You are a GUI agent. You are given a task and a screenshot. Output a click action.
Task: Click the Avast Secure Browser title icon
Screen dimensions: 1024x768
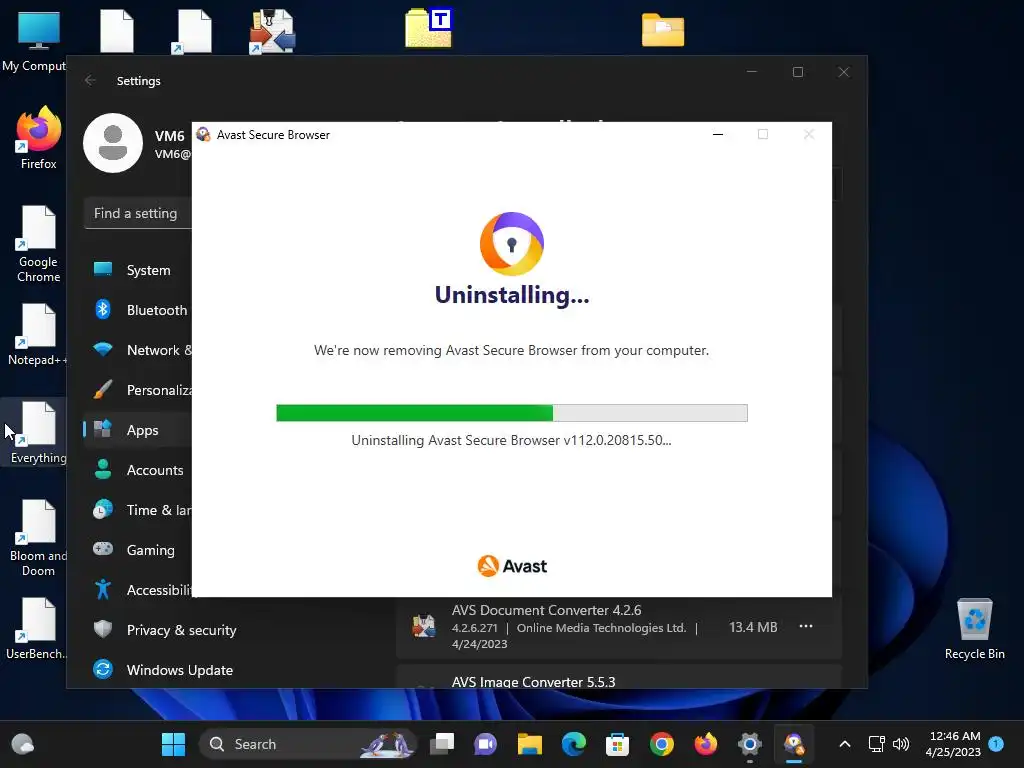tap(203, 135)
